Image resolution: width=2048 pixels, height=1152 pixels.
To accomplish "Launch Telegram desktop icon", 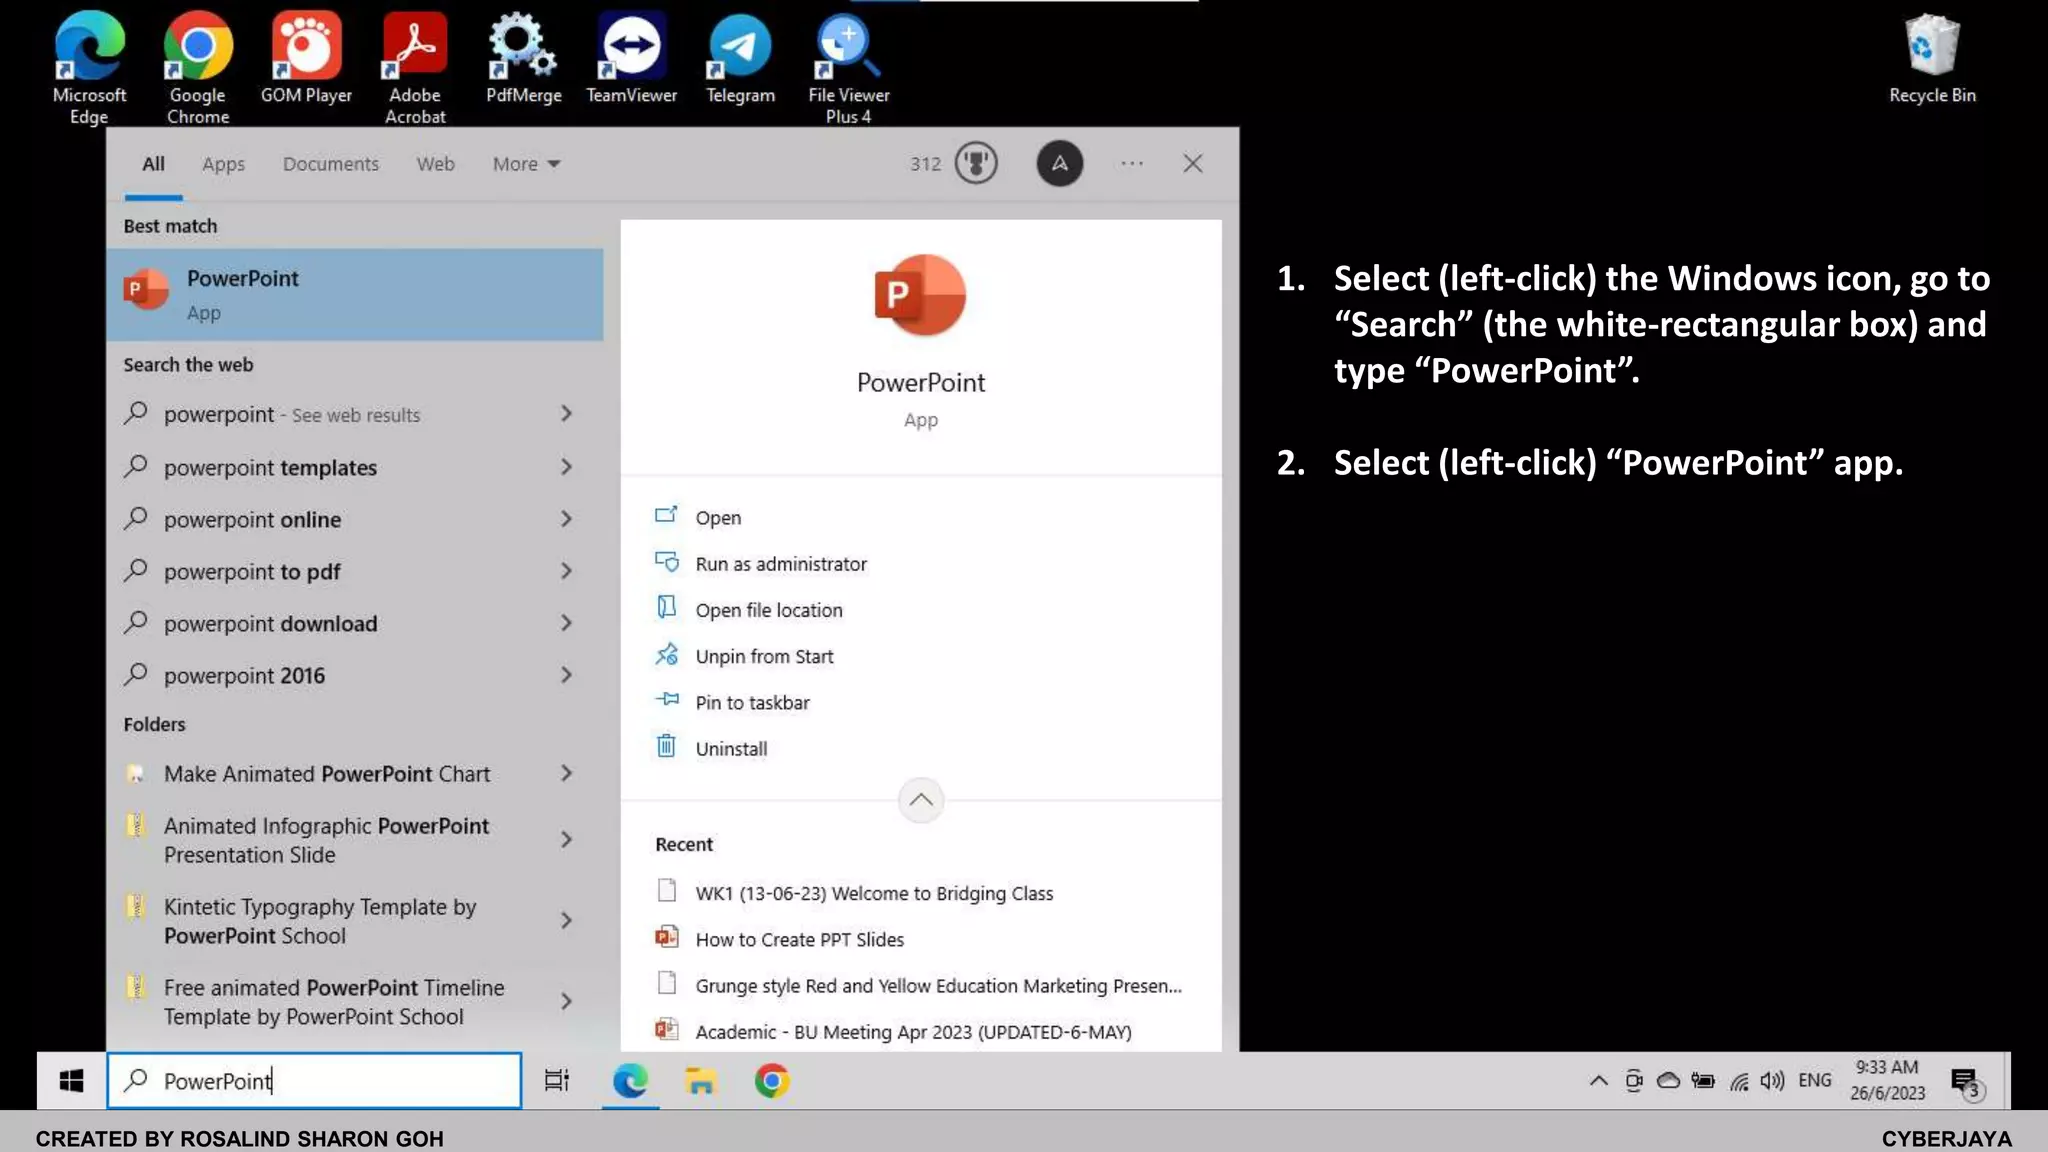I will click(x=740, y=58).
